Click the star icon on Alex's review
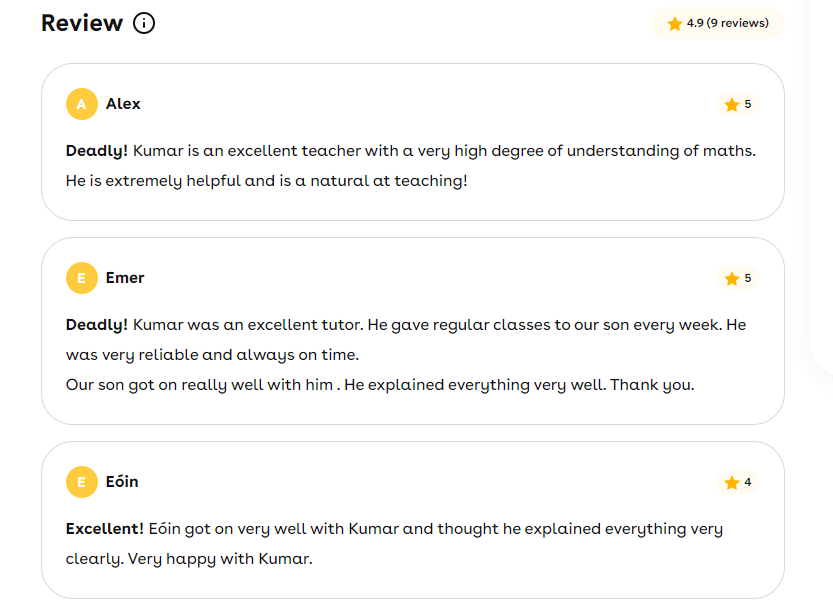Viewport: 833px width, 609px height. point(731,104)
